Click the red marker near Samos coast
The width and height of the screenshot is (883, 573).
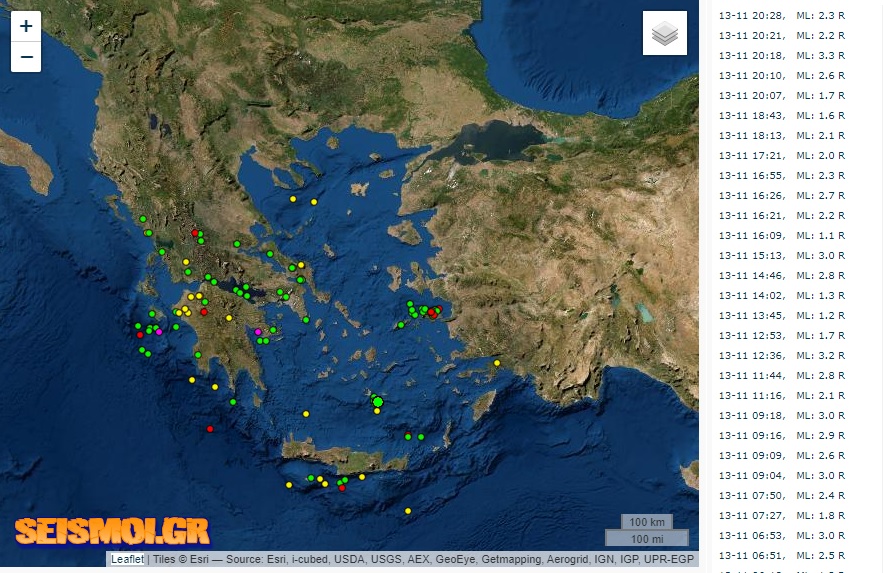point(432,313)
